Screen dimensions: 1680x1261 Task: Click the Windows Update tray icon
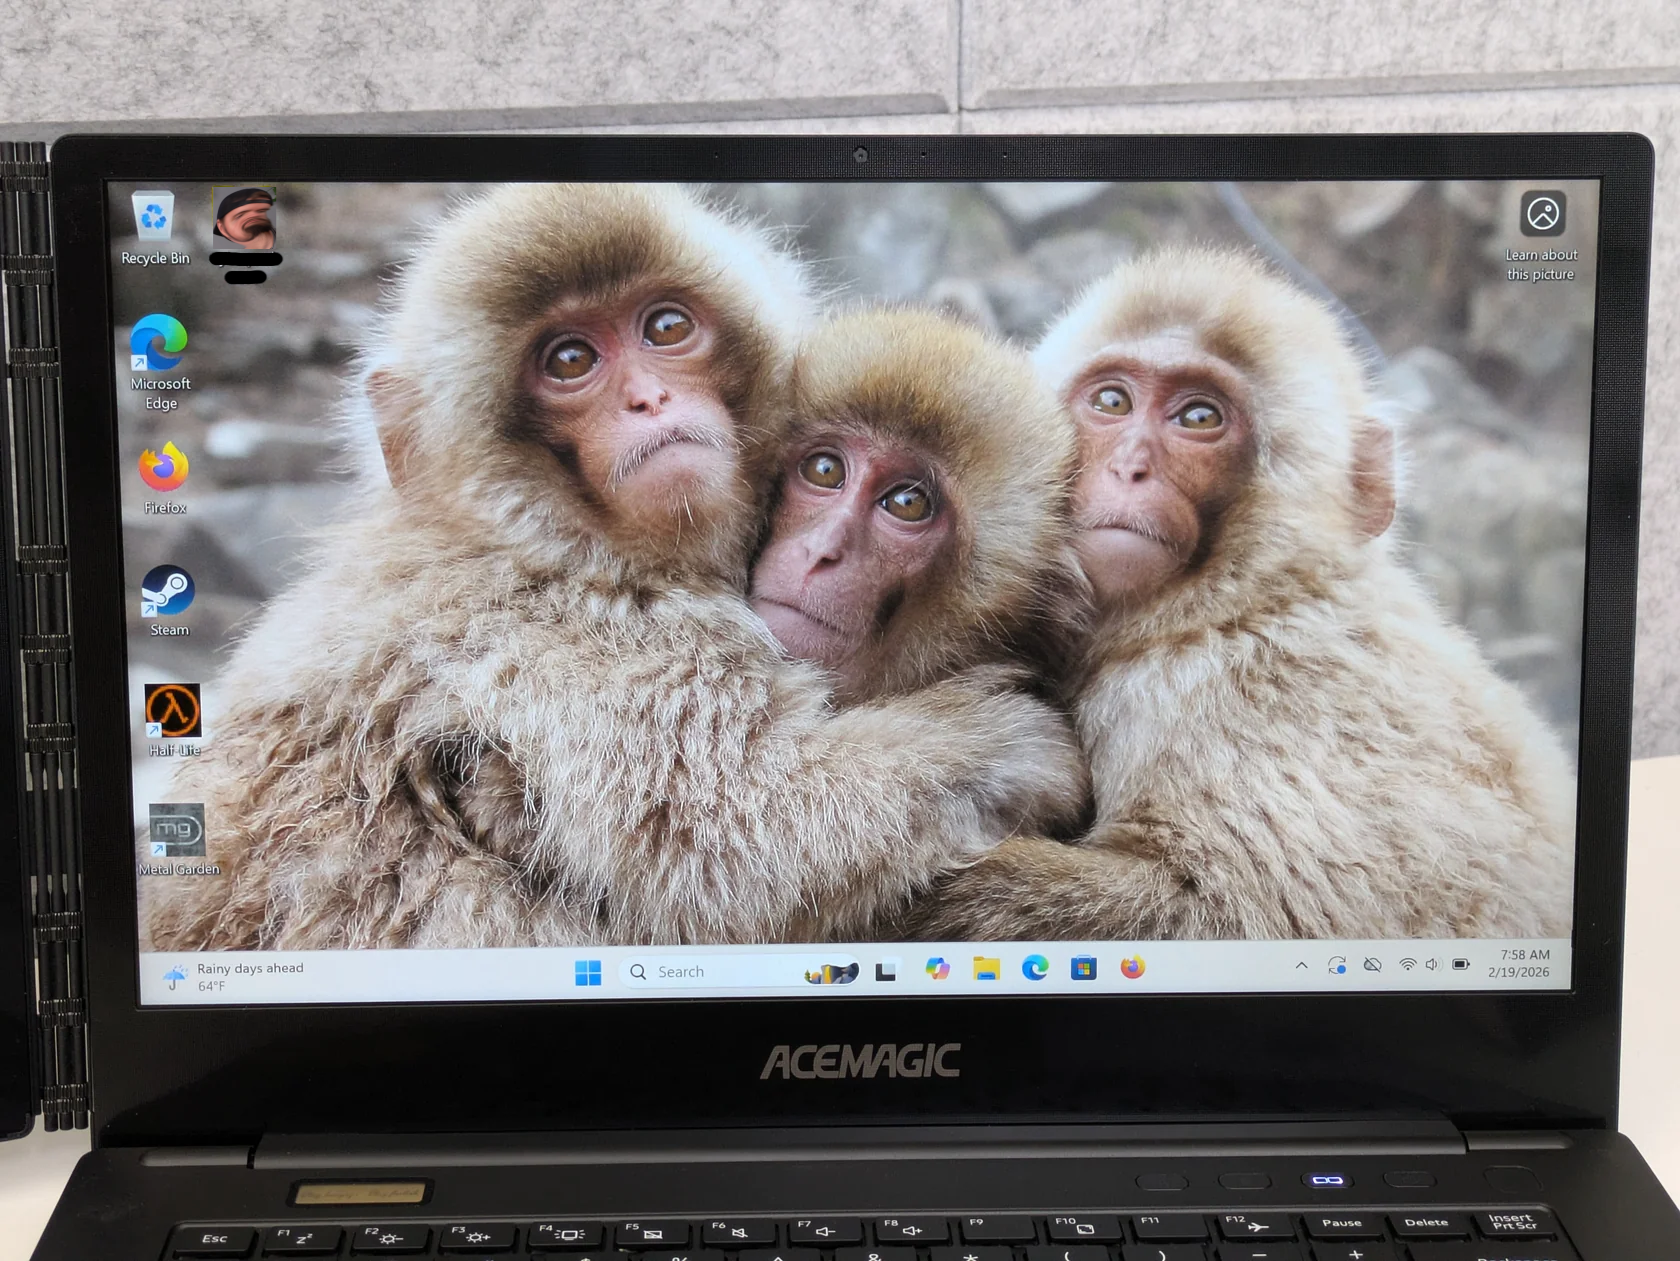pyautogui.click(x=1337, y=965)
